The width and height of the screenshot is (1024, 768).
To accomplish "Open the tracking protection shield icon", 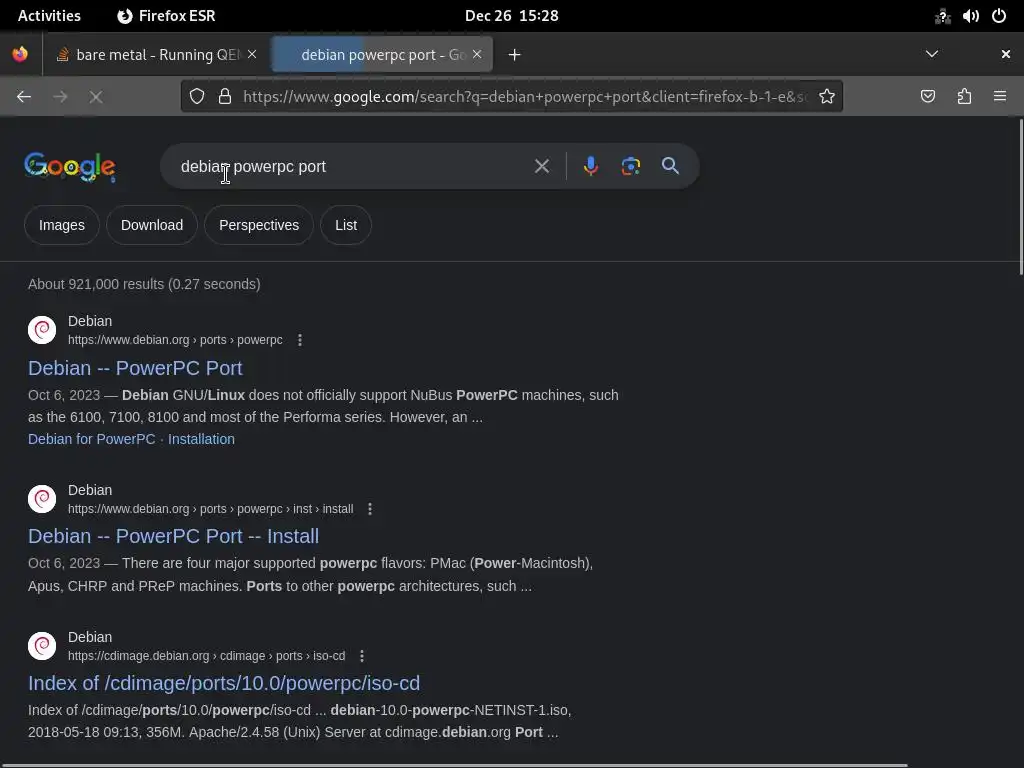I will pyautogui.click(x=197, y=97).
